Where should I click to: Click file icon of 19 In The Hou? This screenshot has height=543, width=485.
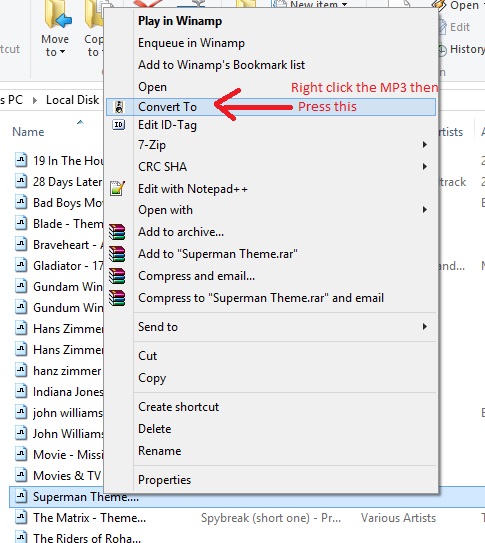(21, 160)
